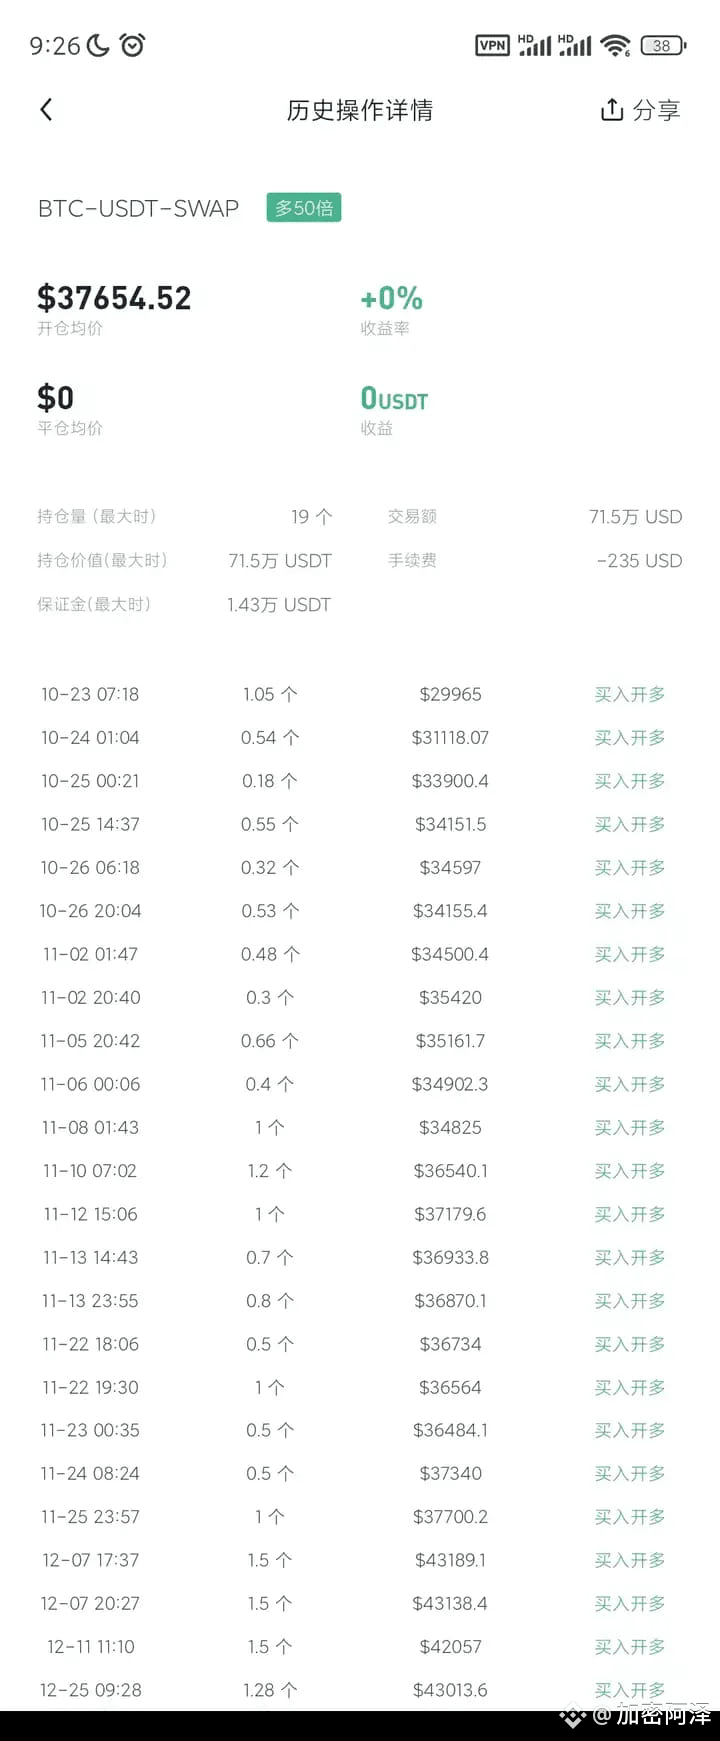Image resolution: width=720 pixels, height=1741 pixels.
Task: Tap the $37654.52 average open price
Action: pyautogui.click(x=114, y=298)
